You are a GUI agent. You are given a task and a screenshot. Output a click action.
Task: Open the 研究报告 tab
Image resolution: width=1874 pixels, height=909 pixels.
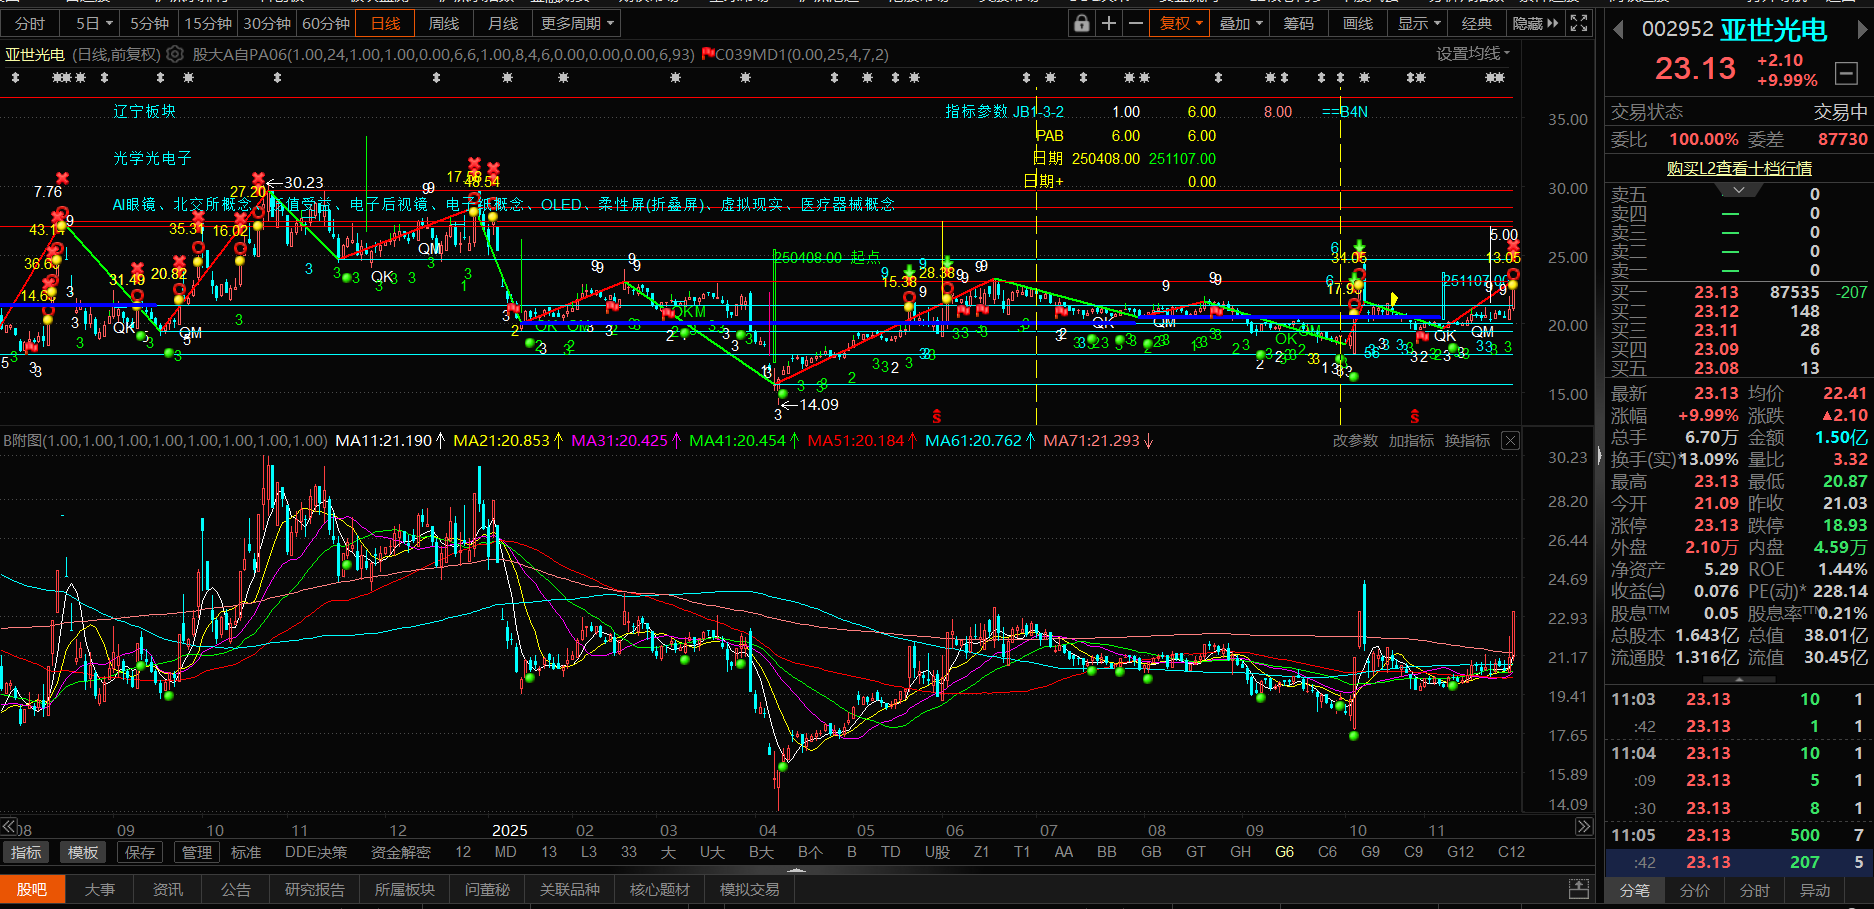coord(314,889)
